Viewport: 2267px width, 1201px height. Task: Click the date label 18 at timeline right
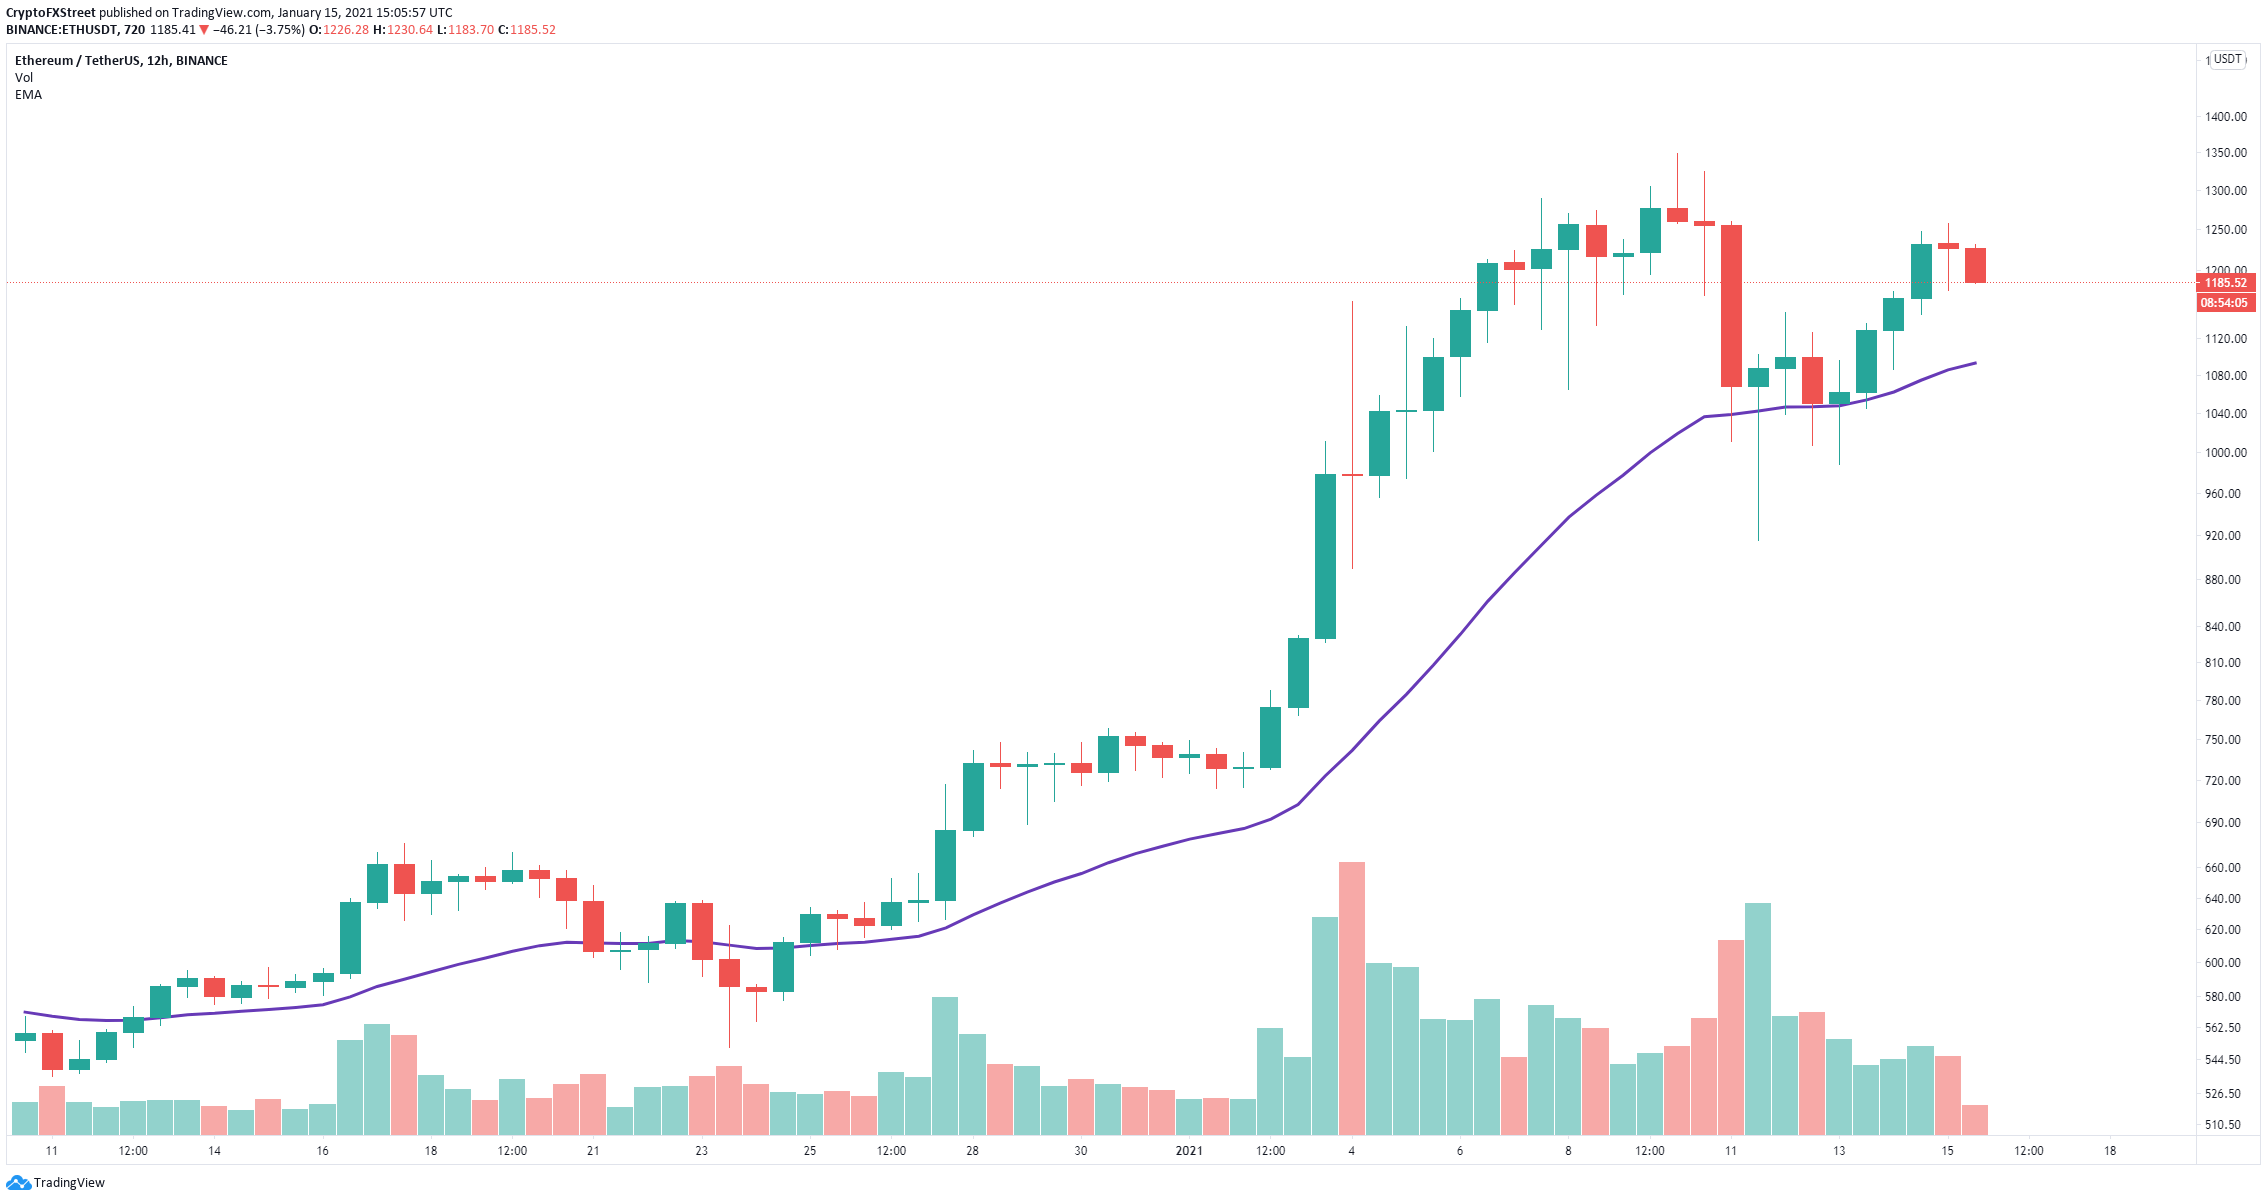[2110, 1151]
